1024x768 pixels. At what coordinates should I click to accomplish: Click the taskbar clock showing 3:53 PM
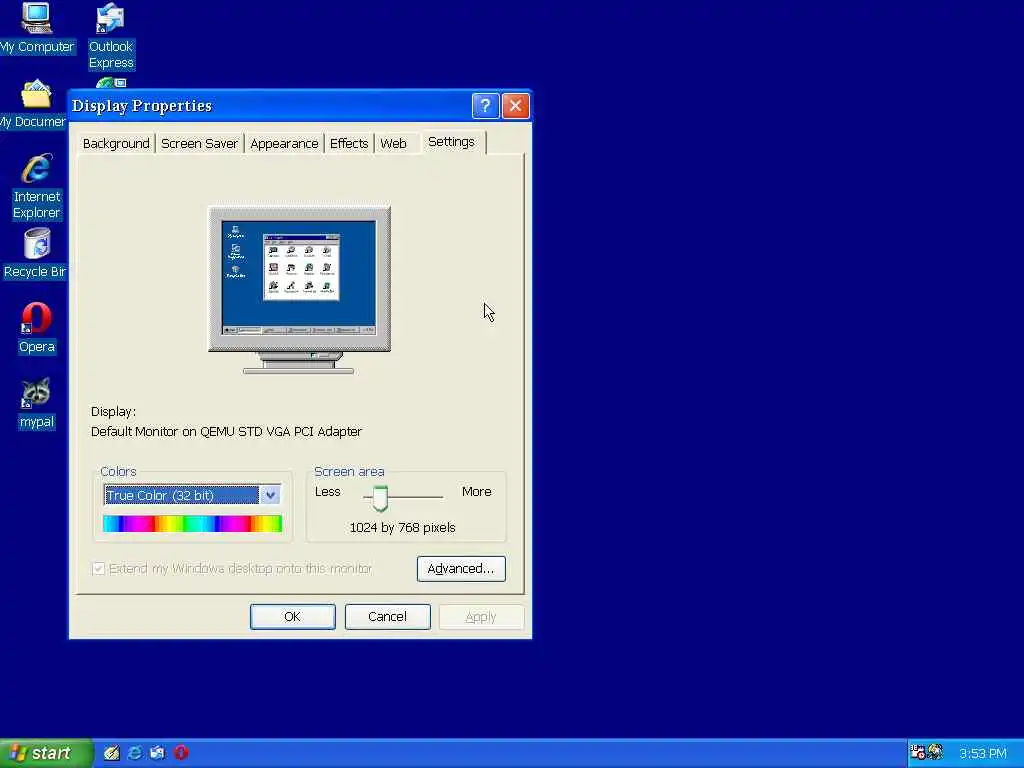[x=983, y=754]
